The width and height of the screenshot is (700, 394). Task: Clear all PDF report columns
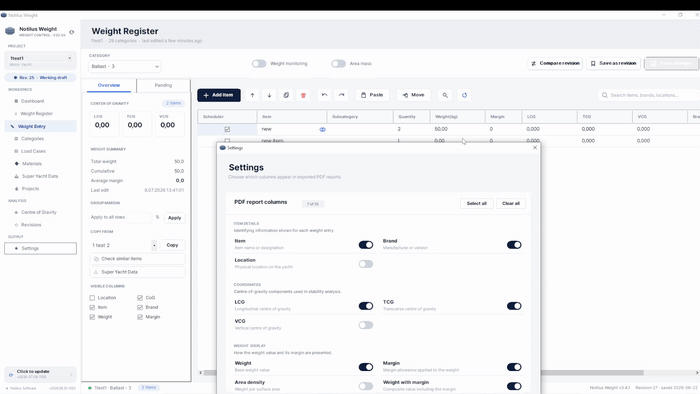(x=511, y=203)
